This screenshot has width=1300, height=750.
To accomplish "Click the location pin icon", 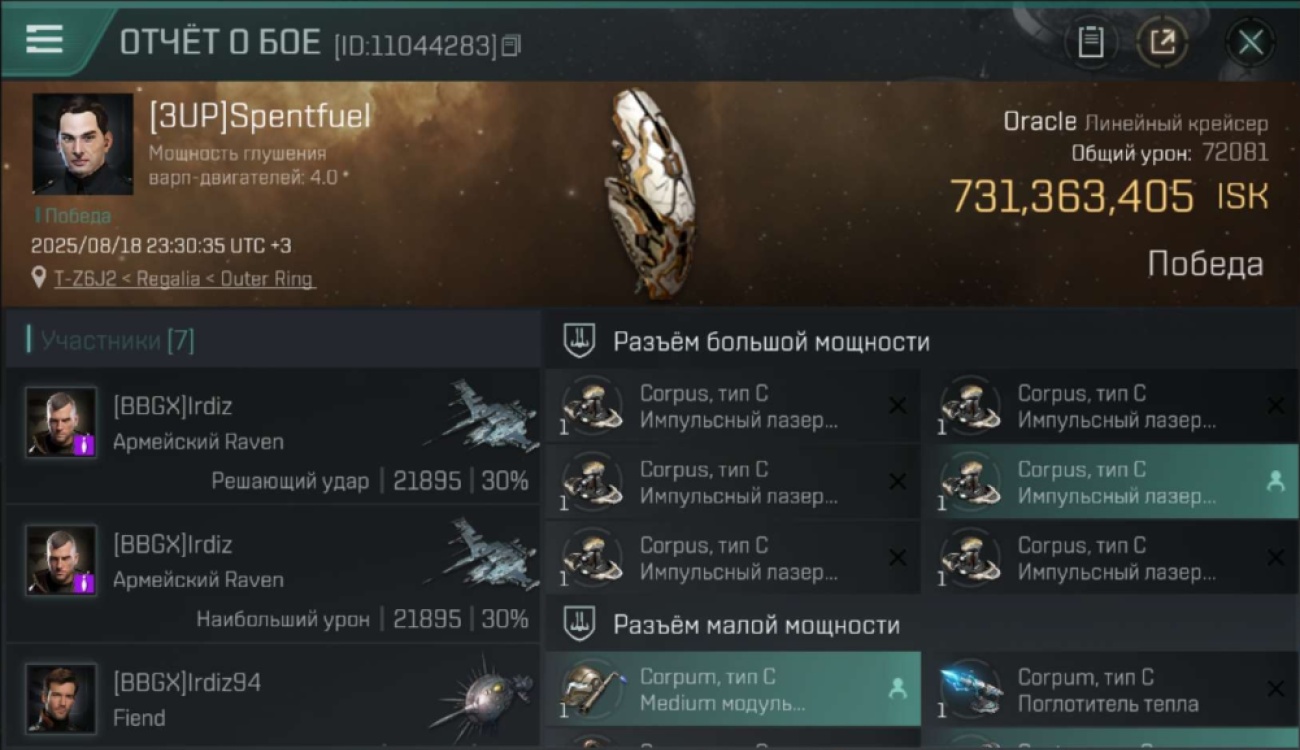I will tap(39, 279).
